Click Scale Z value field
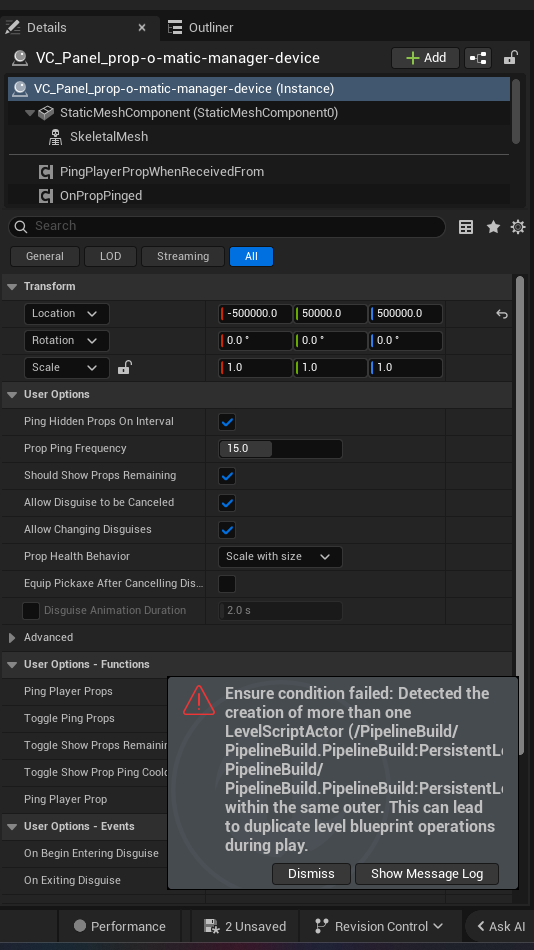Screen dimensions: 534x950 (x=406, y=368)
